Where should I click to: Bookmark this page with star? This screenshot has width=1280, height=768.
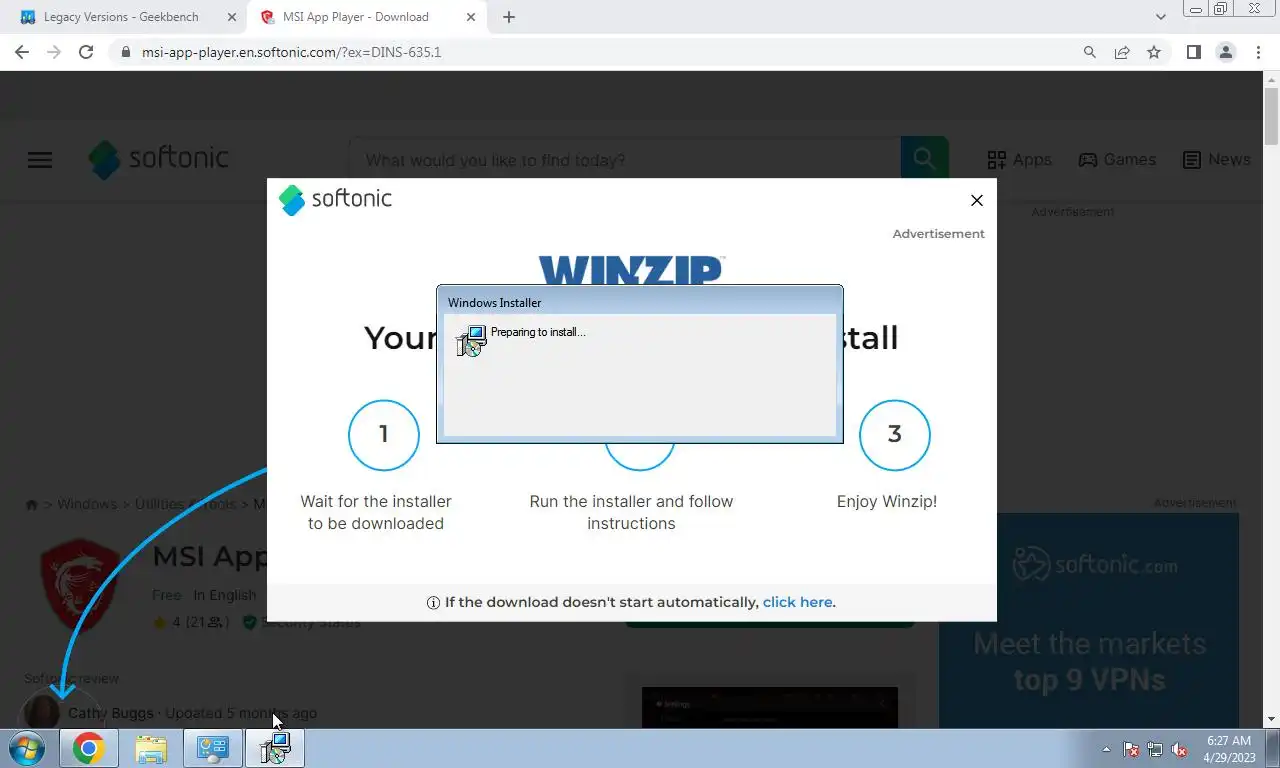(1154, 52)
